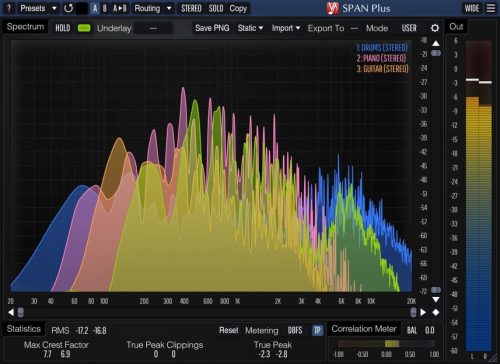Screen dimensions: 500x364
Task: Click the True Peak value -2.3
Action: pyautogui.click(x=264, y=354)
